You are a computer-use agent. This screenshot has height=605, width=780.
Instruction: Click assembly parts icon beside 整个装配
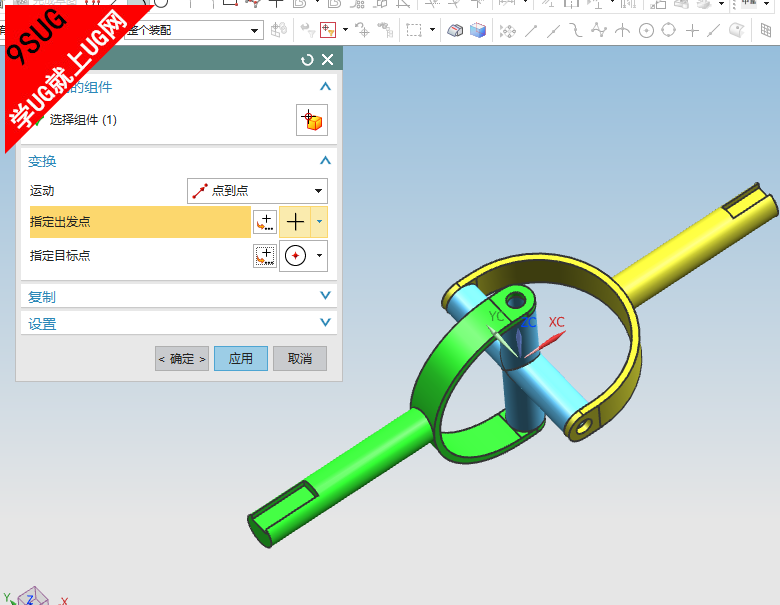[x=279, y=30]
